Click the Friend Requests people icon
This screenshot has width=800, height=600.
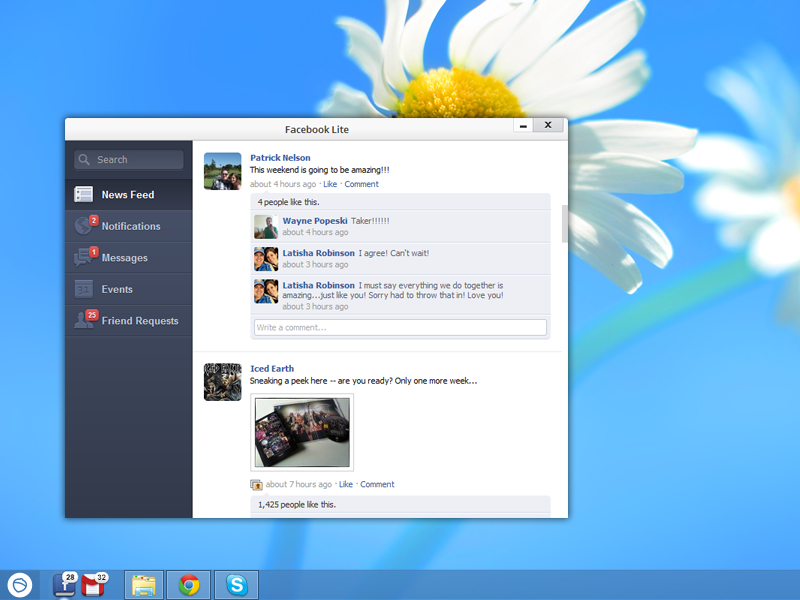pos(84,320)
